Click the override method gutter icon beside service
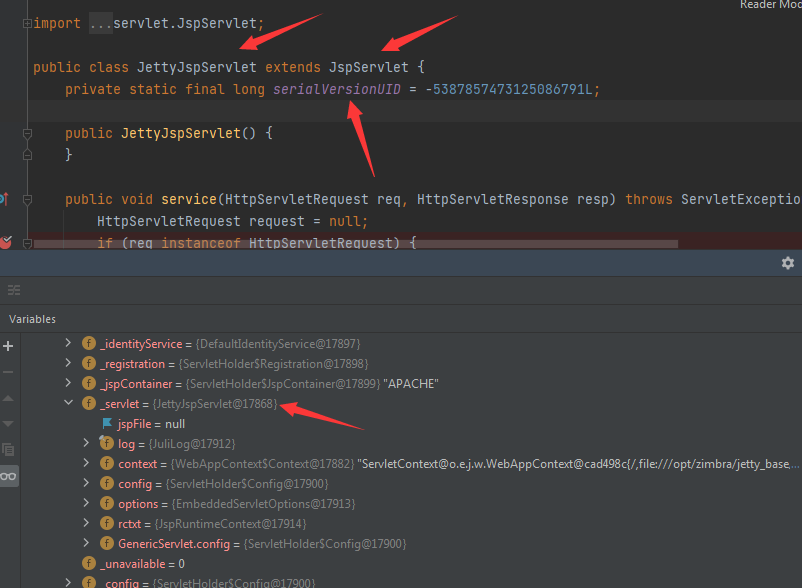Viewport: 802px width, 588px height. point(4,199)
